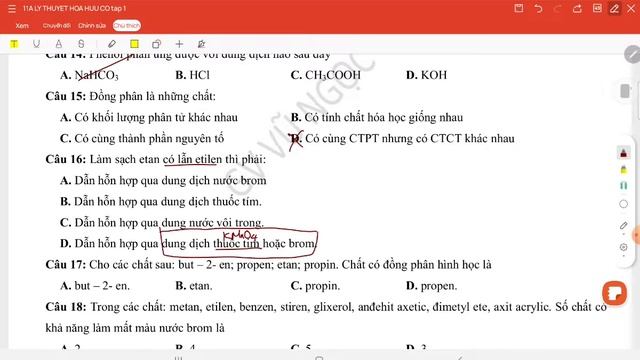The width and height of the screenshot is (640, 360).
Task: Switch to the Xem tab
Action: tap(22, 26)
